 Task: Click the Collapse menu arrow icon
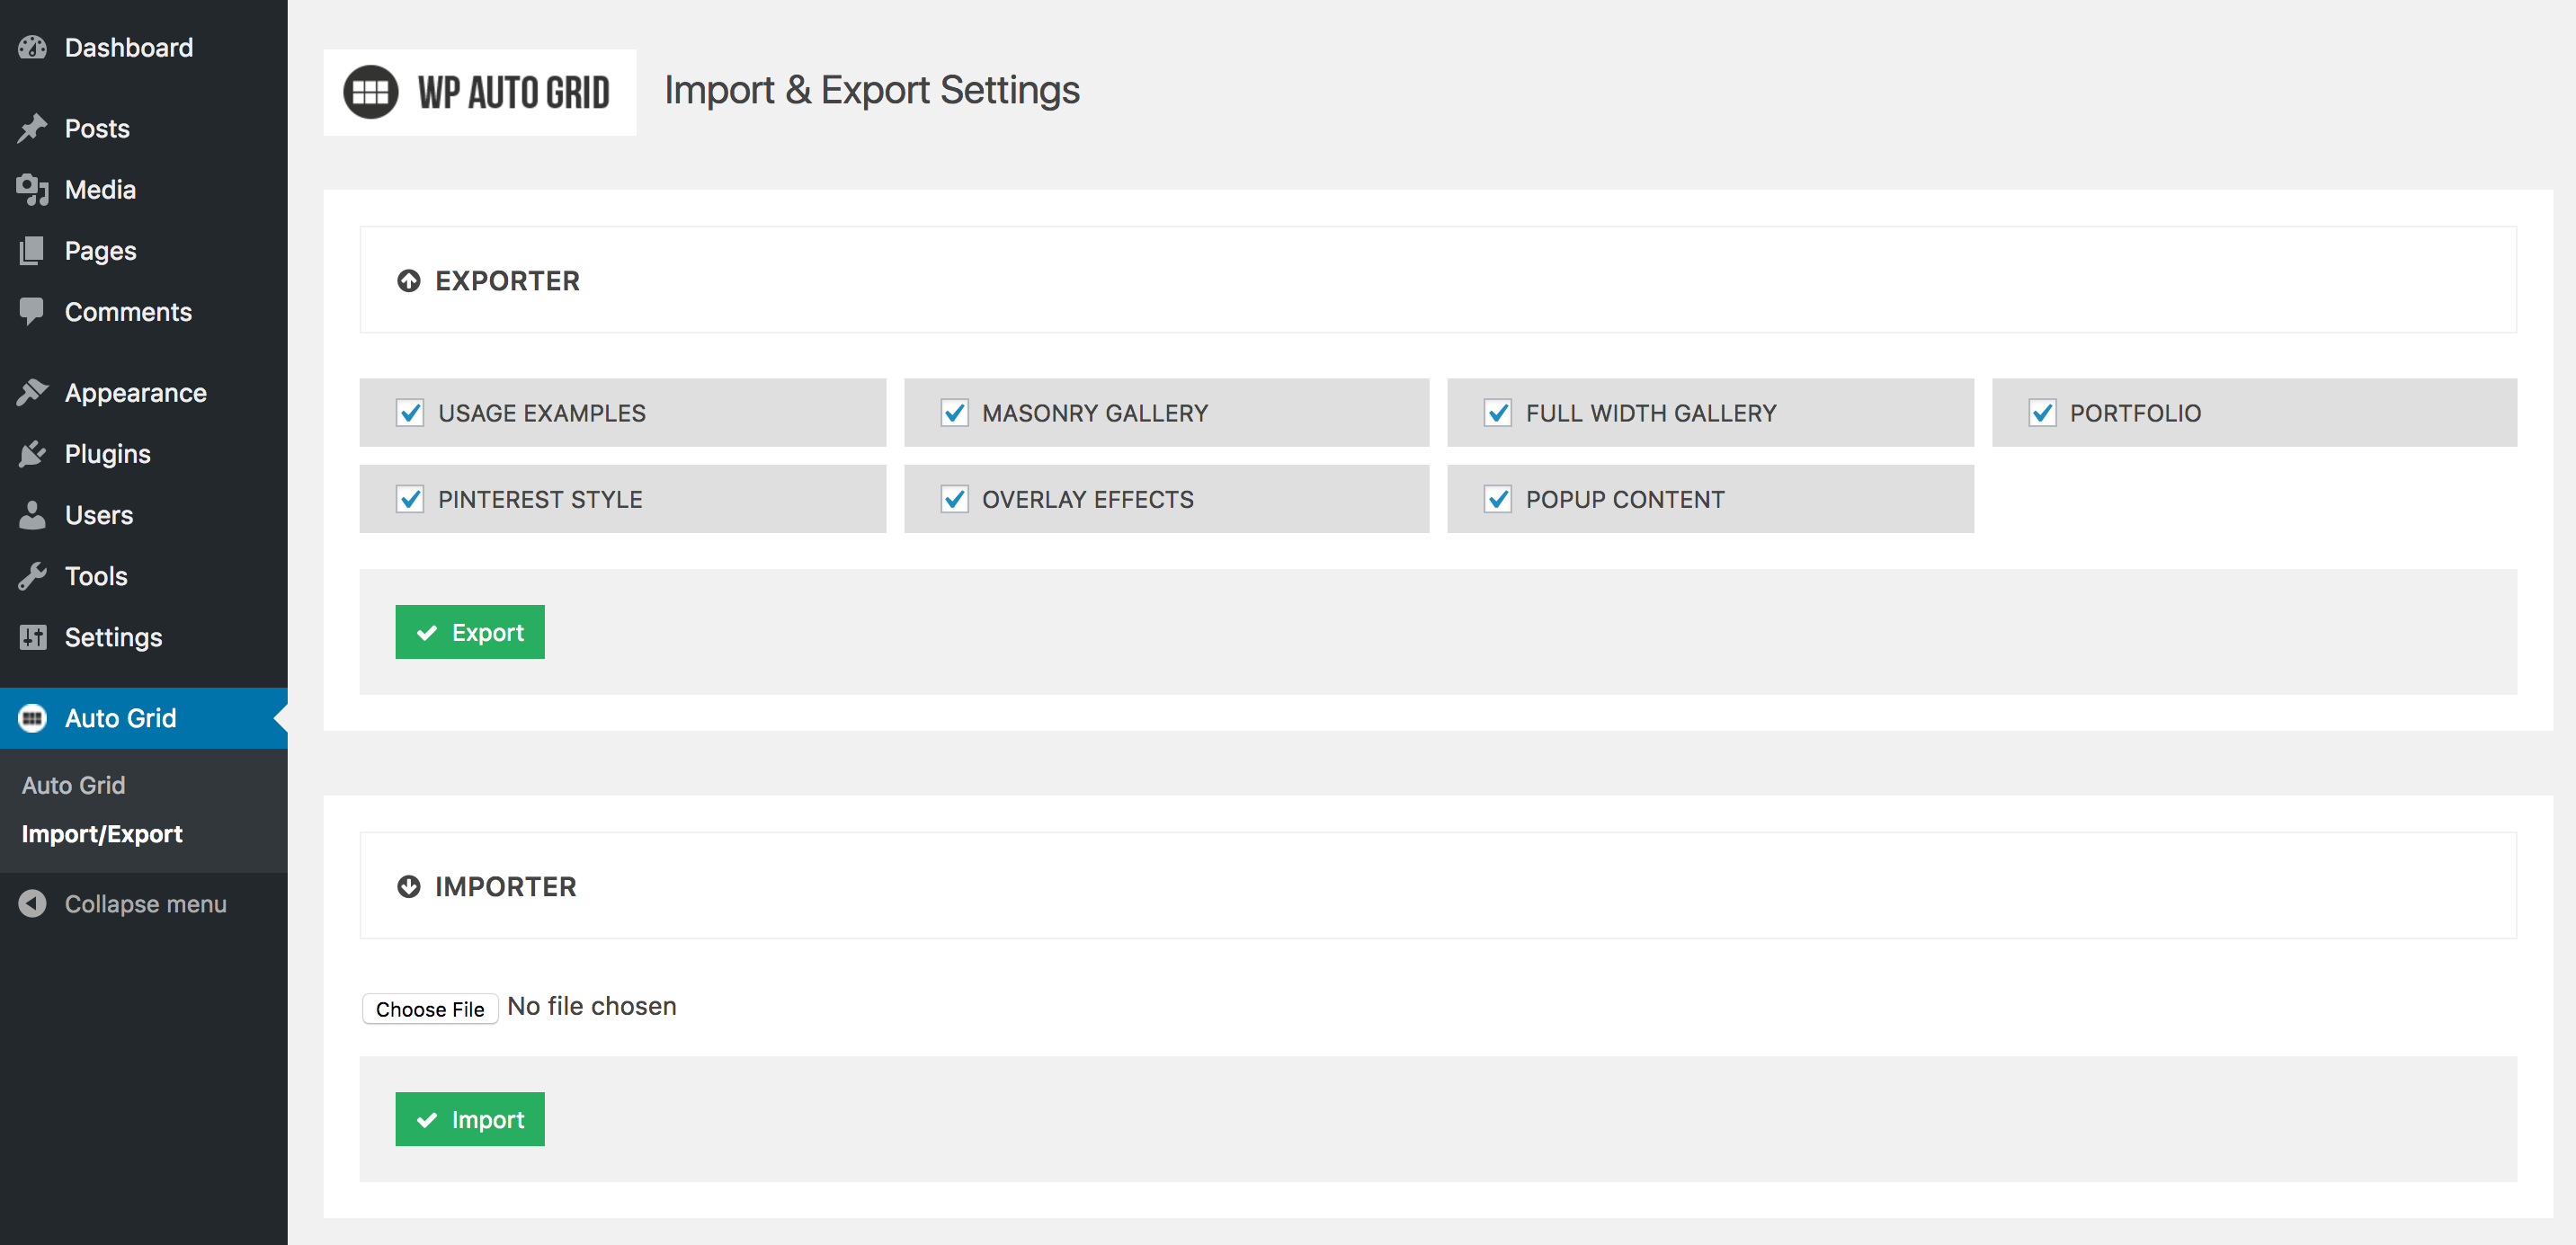(x=32, y=903)
